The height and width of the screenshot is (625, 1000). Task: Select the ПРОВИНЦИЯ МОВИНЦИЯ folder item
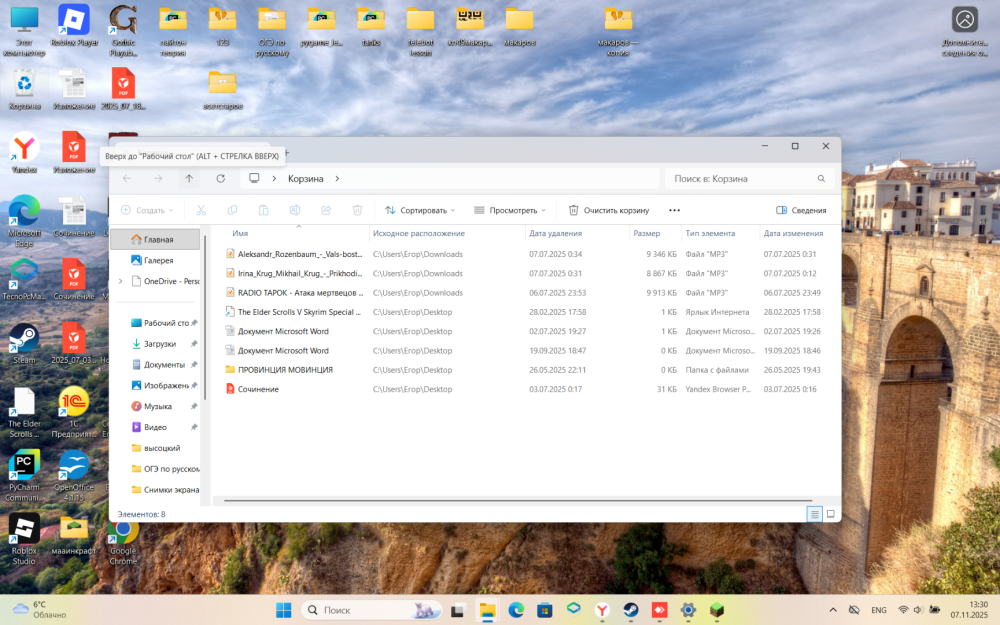[x=285, y=370]
